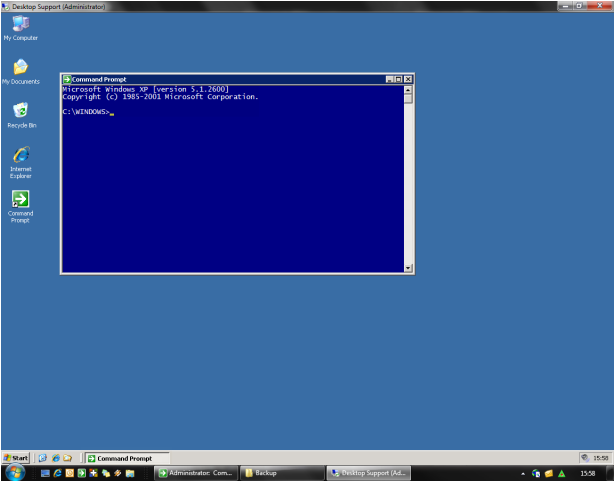Minimize the Desktop Support remote window
Viewport: 614px width, 481px height.
click(565, 5)
